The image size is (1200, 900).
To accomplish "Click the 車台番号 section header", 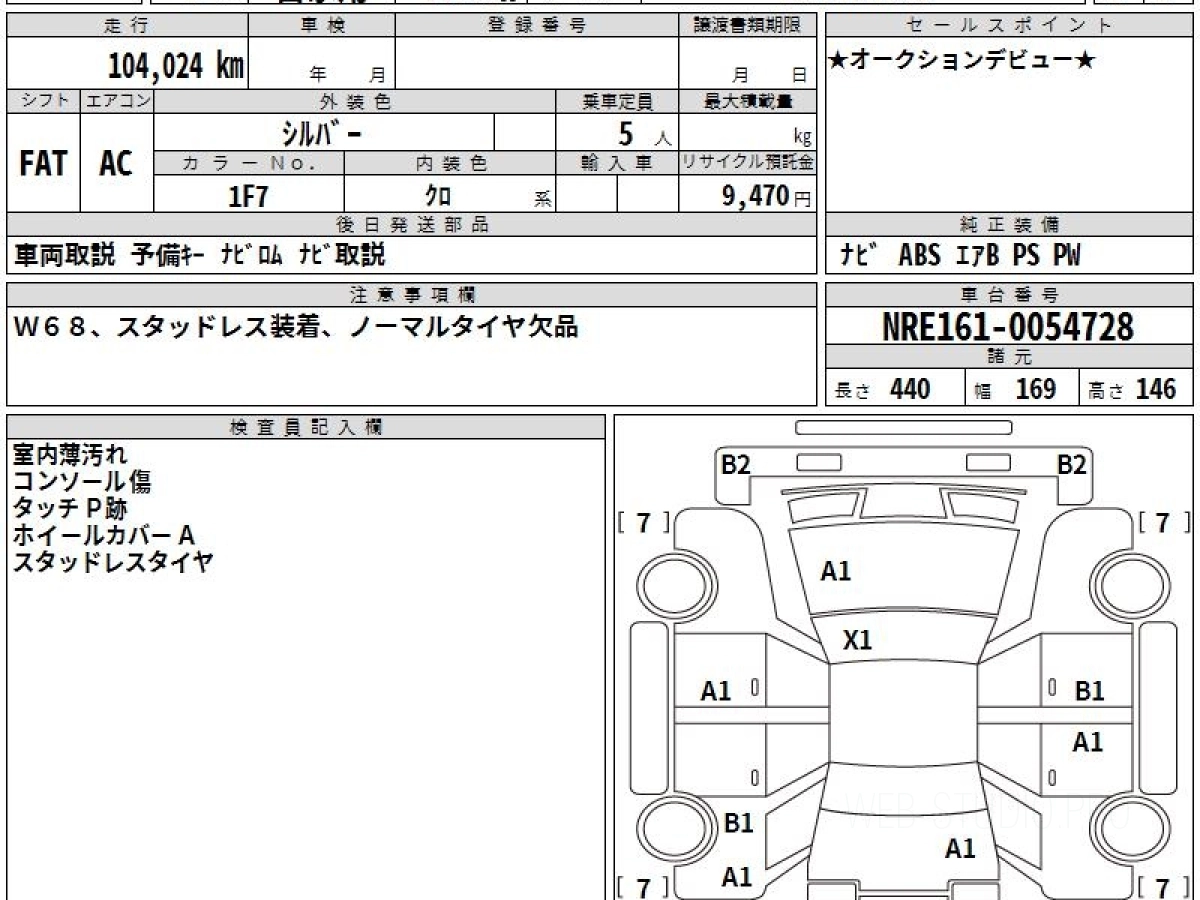I will [x=1010, y=295].
